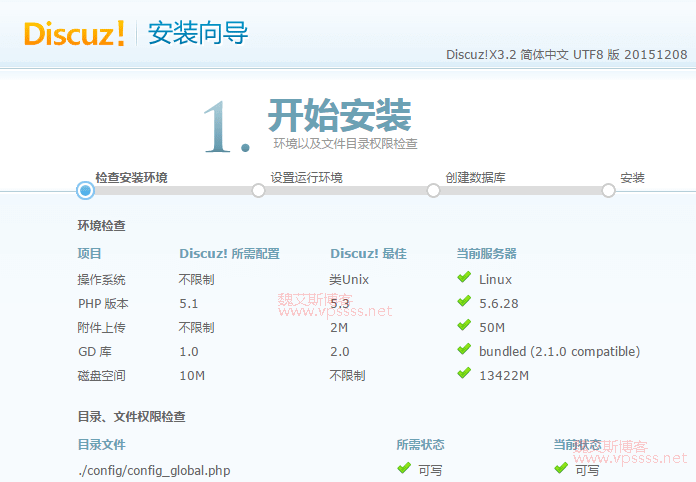Image resolution: width=696 pixels, height=482 pixels.
Task: Go to the 创建数据库 step label
Action: [x=475, y=178]
